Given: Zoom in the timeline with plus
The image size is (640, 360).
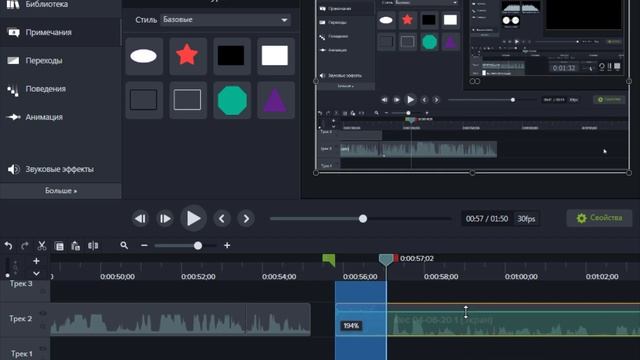Looking at the screenshot, I should pyautogui.click(x=227, y=245).
